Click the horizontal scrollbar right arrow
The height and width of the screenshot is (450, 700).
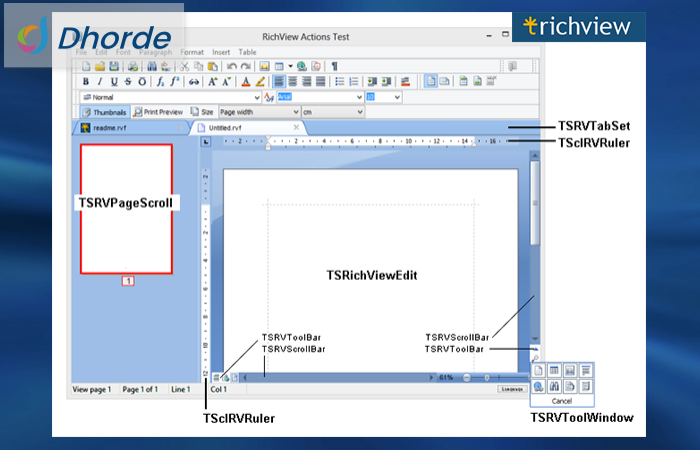tap(431, 378)
